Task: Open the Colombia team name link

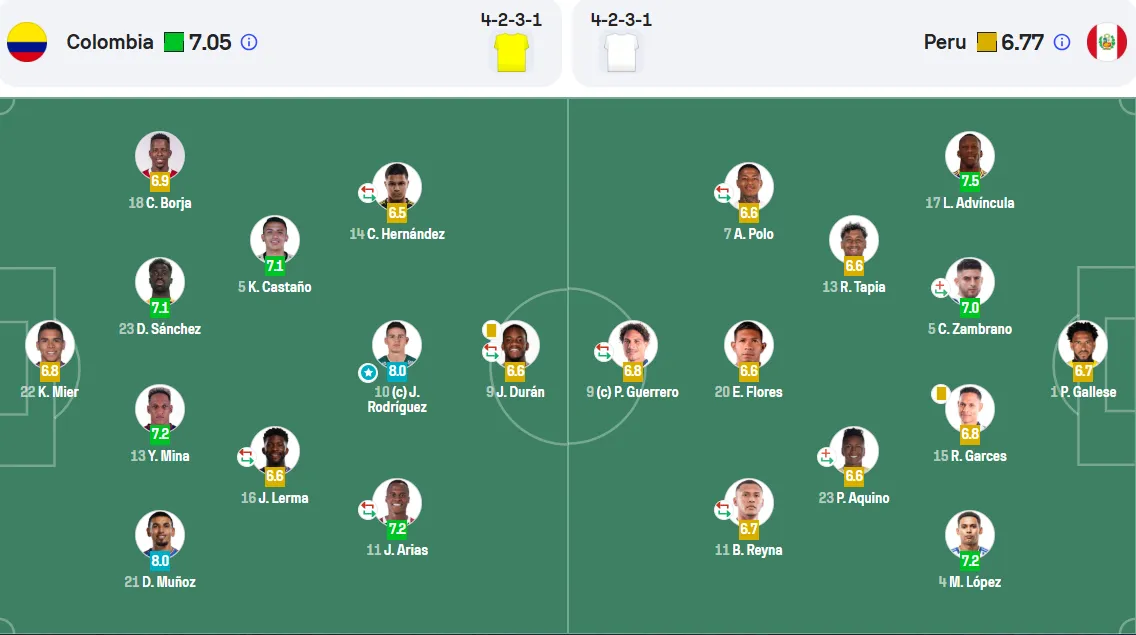Action: coord(110,42)
